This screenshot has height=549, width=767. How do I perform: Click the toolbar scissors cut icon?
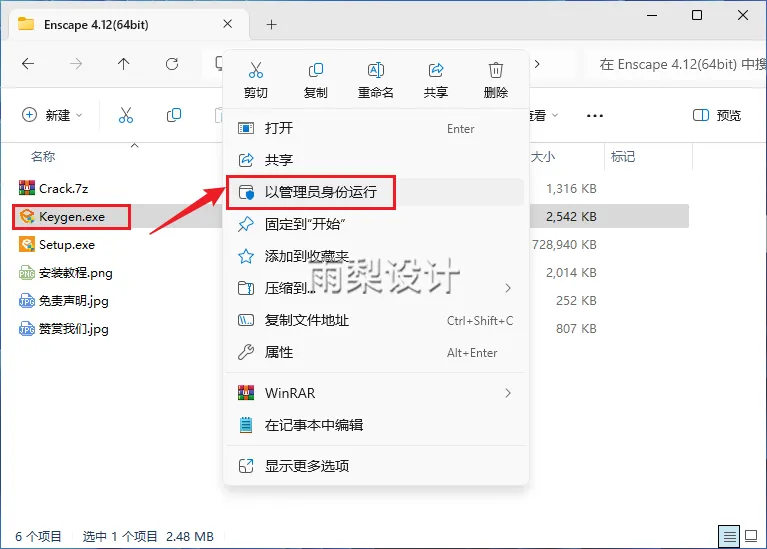pos(126,115)
